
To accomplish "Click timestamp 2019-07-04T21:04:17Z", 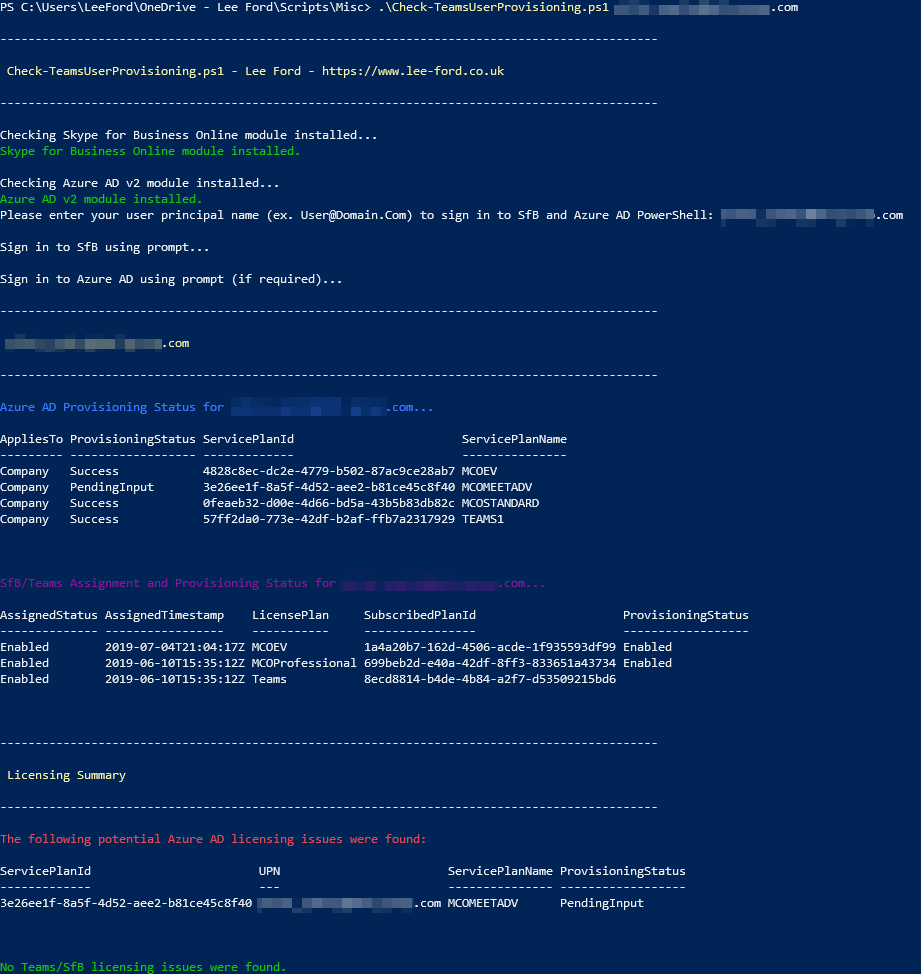I will (x=175, y=647).
